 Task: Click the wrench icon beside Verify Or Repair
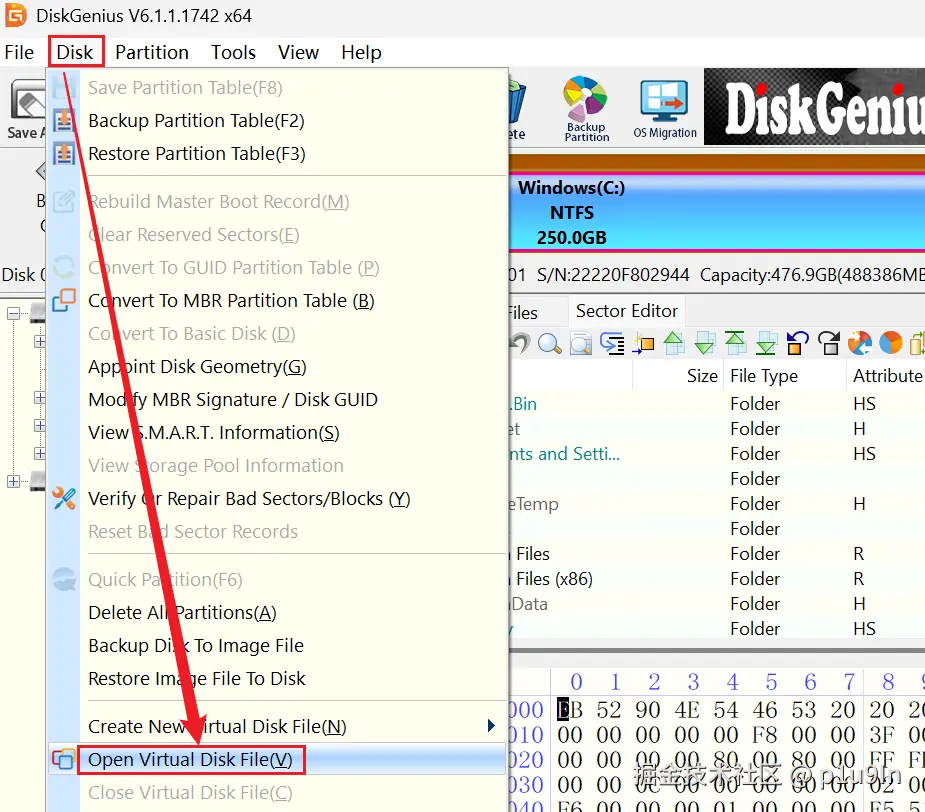(64, 499)
